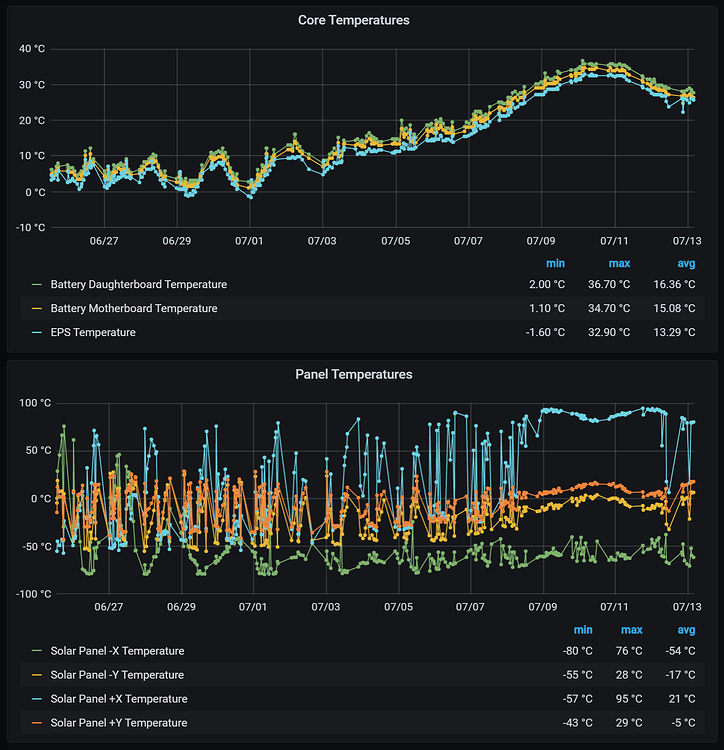Sort Panel Temperatures legend by max column

point(632,630)
